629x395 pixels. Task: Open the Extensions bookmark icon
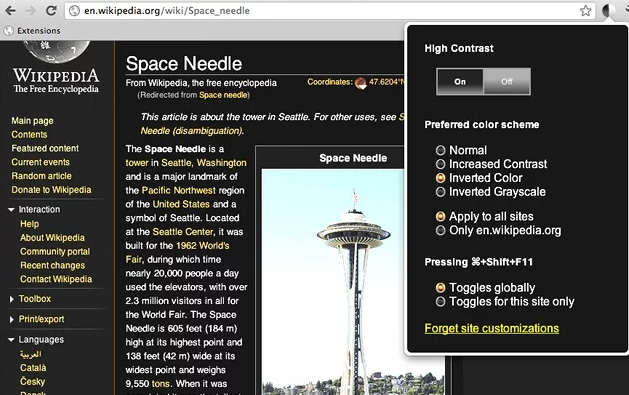8,30
